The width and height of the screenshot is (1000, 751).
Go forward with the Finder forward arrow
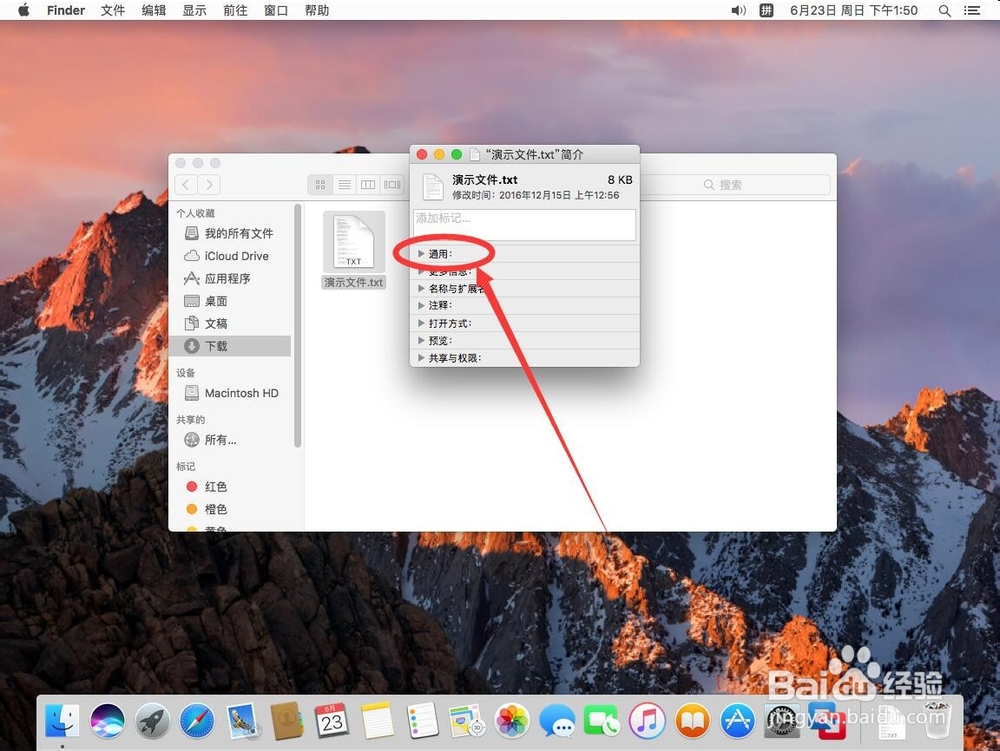209,185
